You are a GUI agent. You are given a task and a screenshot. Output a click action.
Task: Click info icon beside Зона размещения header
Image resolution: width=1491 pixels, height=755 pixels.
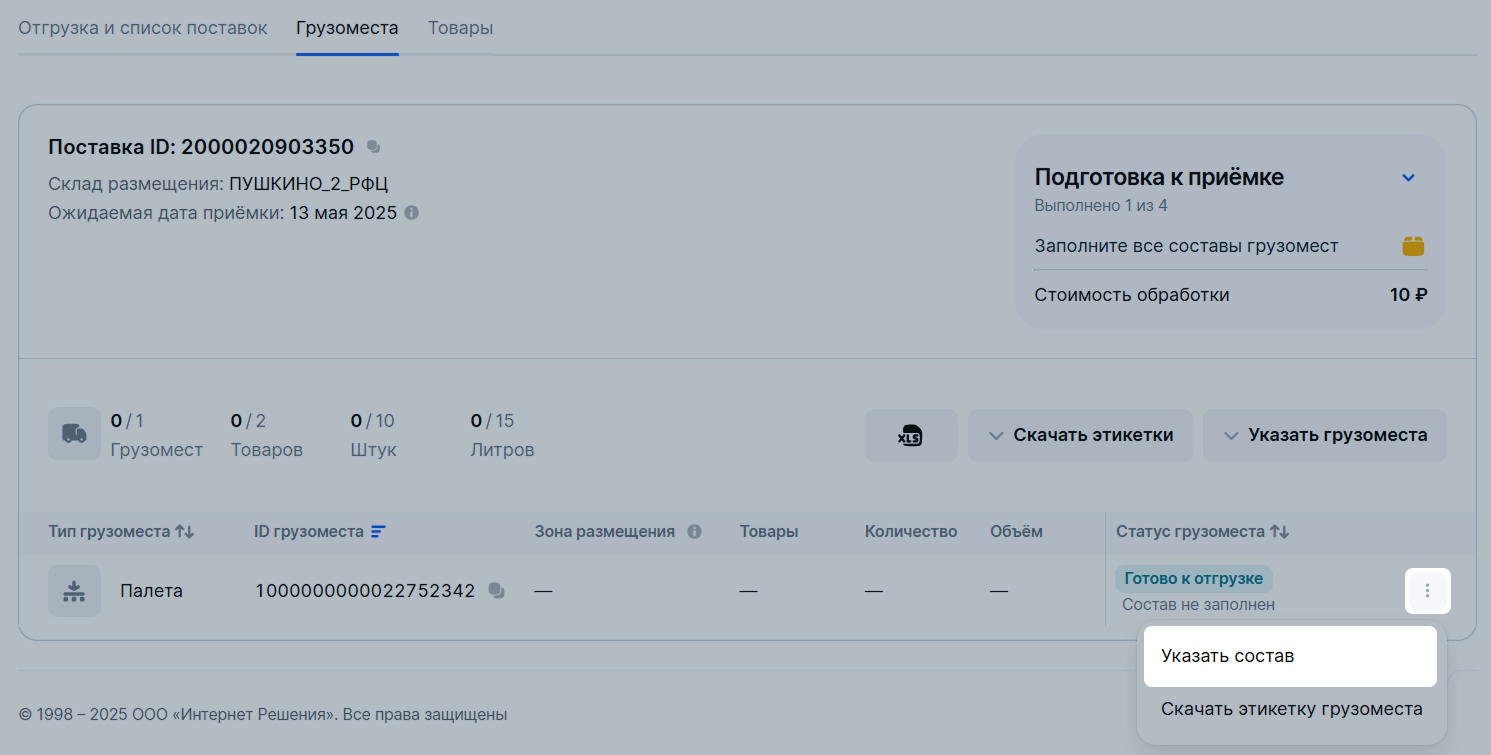point(694,532)
